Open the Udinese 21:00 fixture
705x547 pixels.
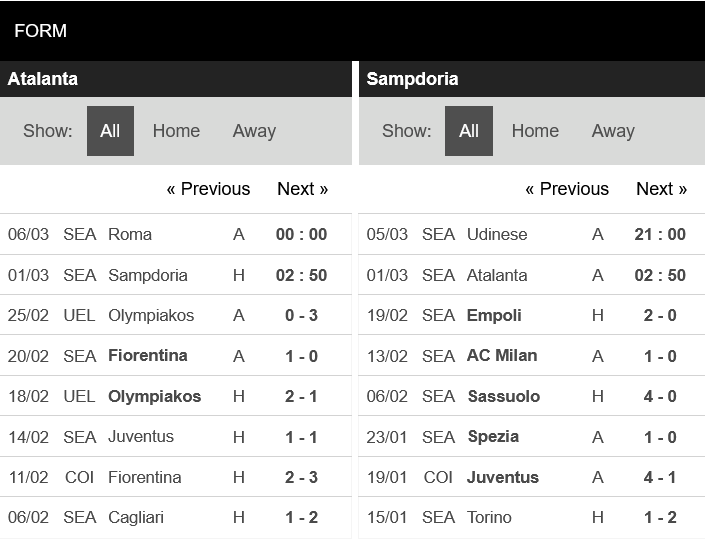point(532,234)
